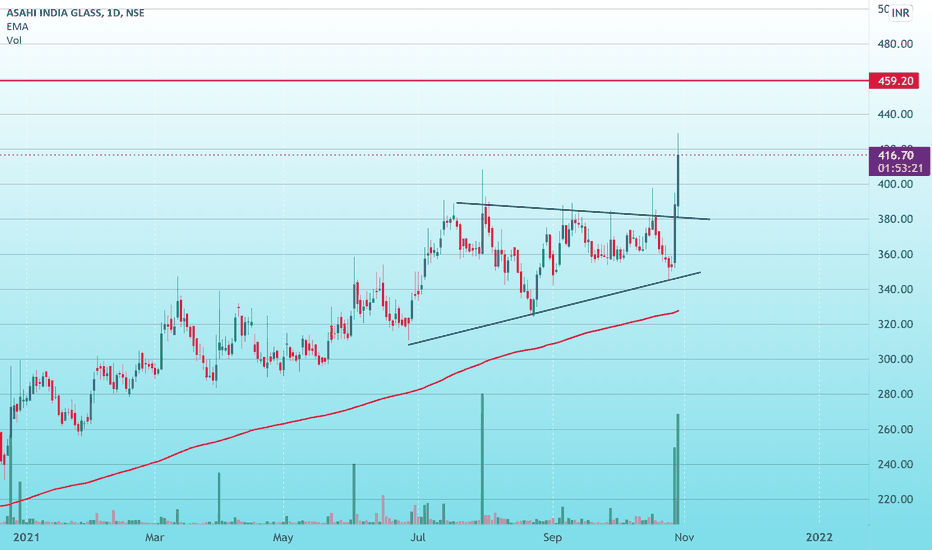Click the 340.00 price axis label
The height and width of the screenshot is (550, 932).
[895, 289]
